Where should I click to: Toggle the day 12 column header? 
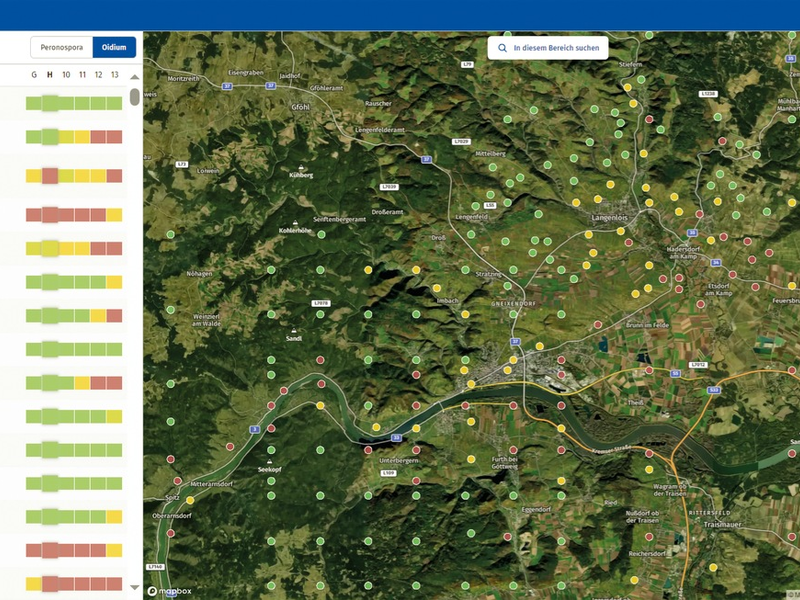[x=98, y=74]
